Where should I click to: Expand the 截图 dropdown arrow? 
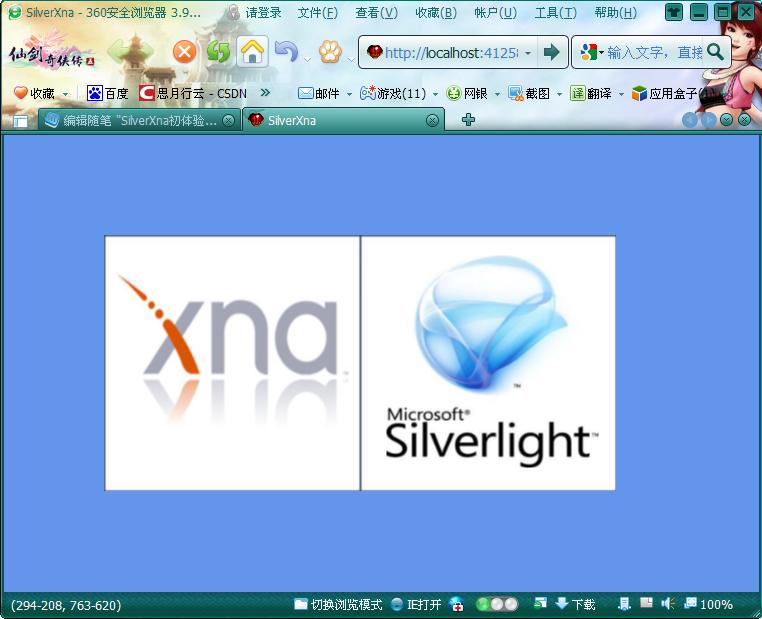(559, 94)
